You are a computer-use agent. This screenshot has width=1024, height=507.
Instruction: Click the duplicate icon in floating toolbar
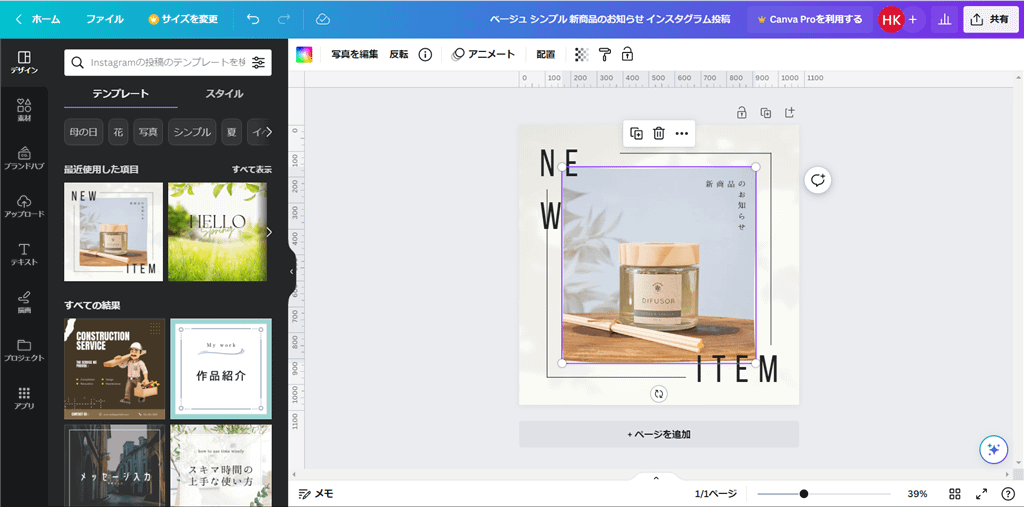[636, 133]
